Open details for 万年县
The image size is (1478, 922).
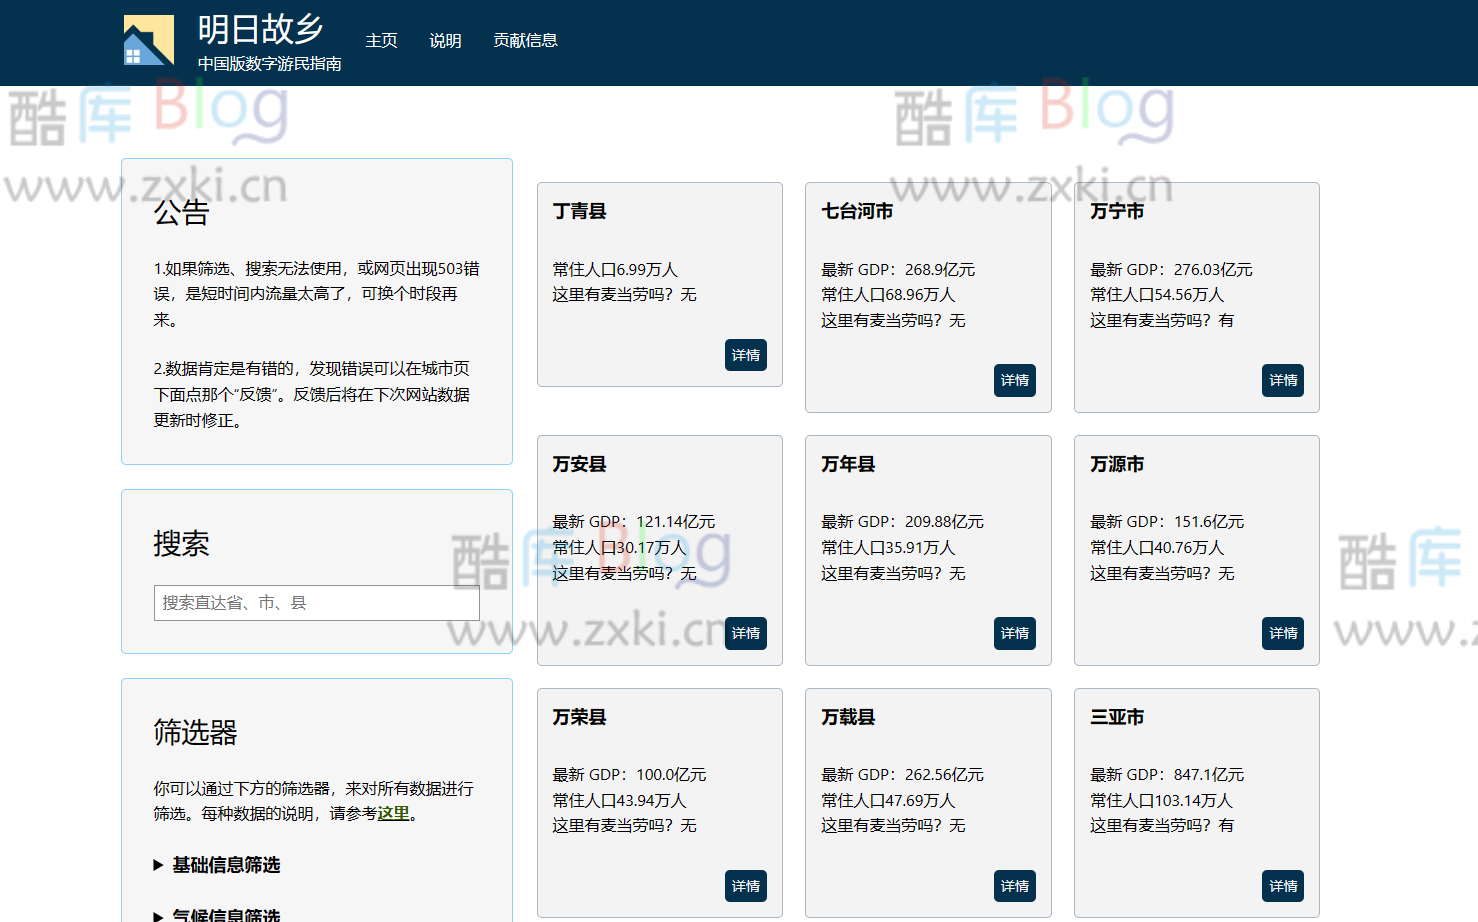(1014, 633)
